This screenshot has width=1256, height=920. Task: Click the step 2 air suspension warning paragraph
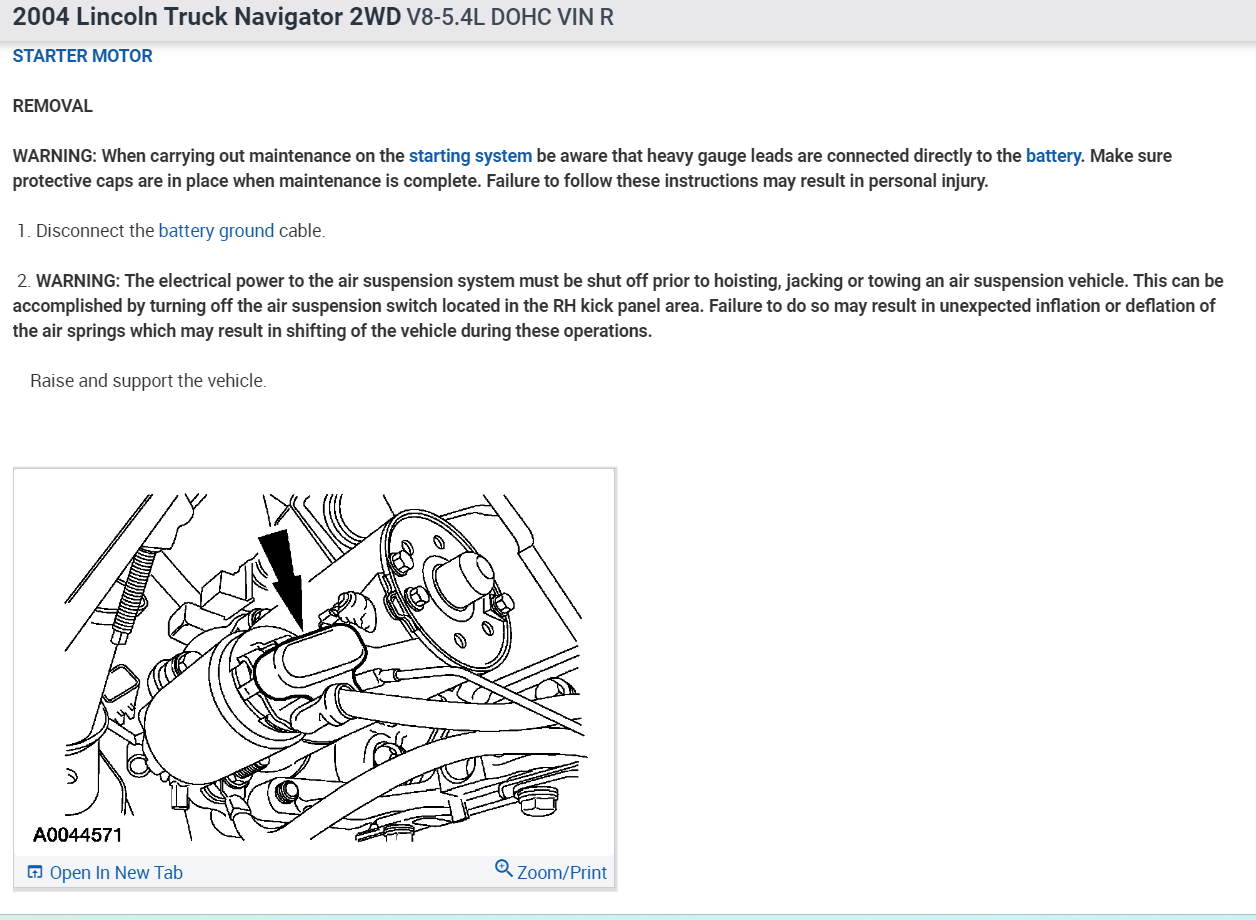618,306
